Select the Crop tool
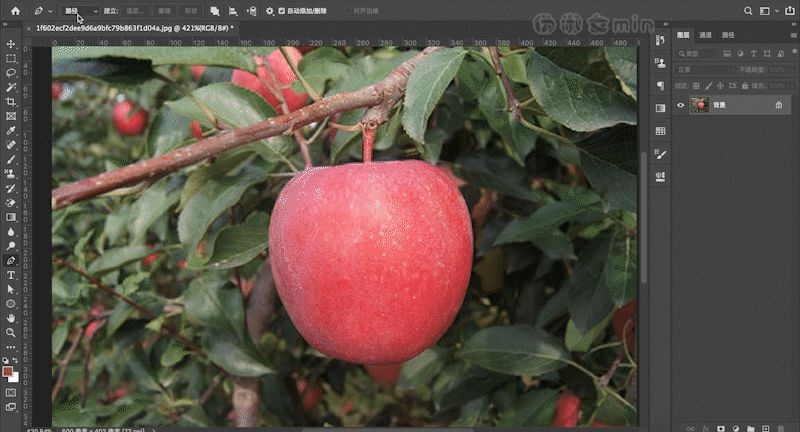 [x=11, y=102]
